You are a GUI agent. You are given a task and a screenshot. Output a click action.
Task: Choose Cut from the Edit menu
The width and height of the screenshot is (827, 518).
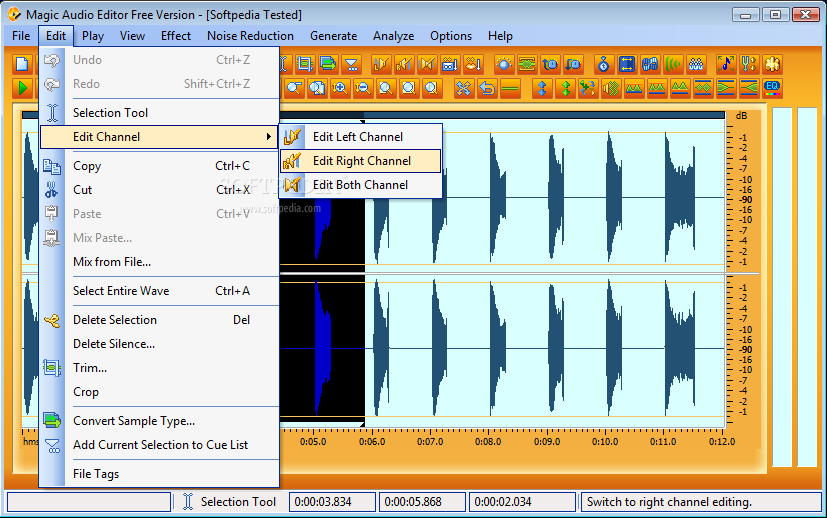(159, 190)
